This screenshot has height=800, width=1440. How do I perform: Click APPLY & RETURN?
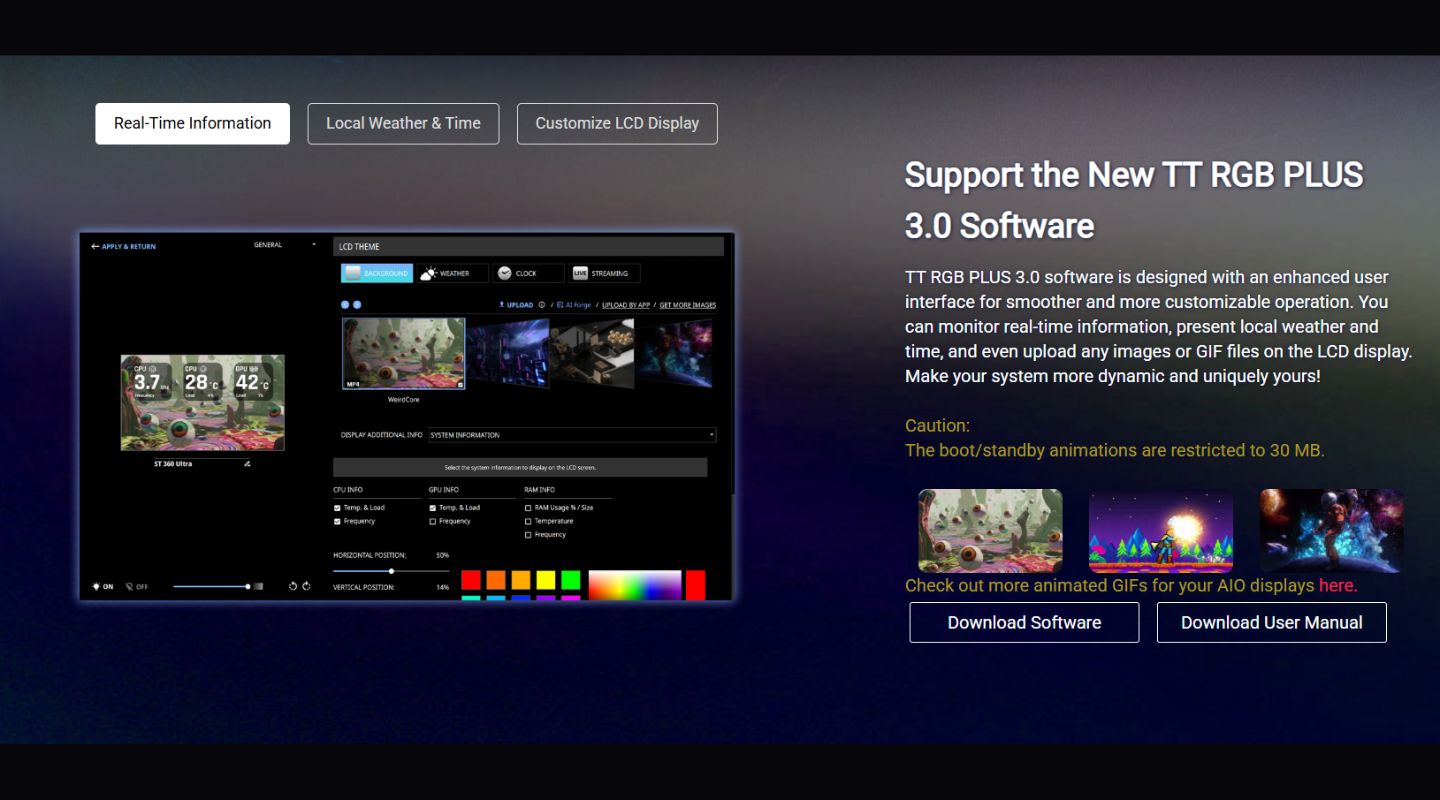pos(124,246)
